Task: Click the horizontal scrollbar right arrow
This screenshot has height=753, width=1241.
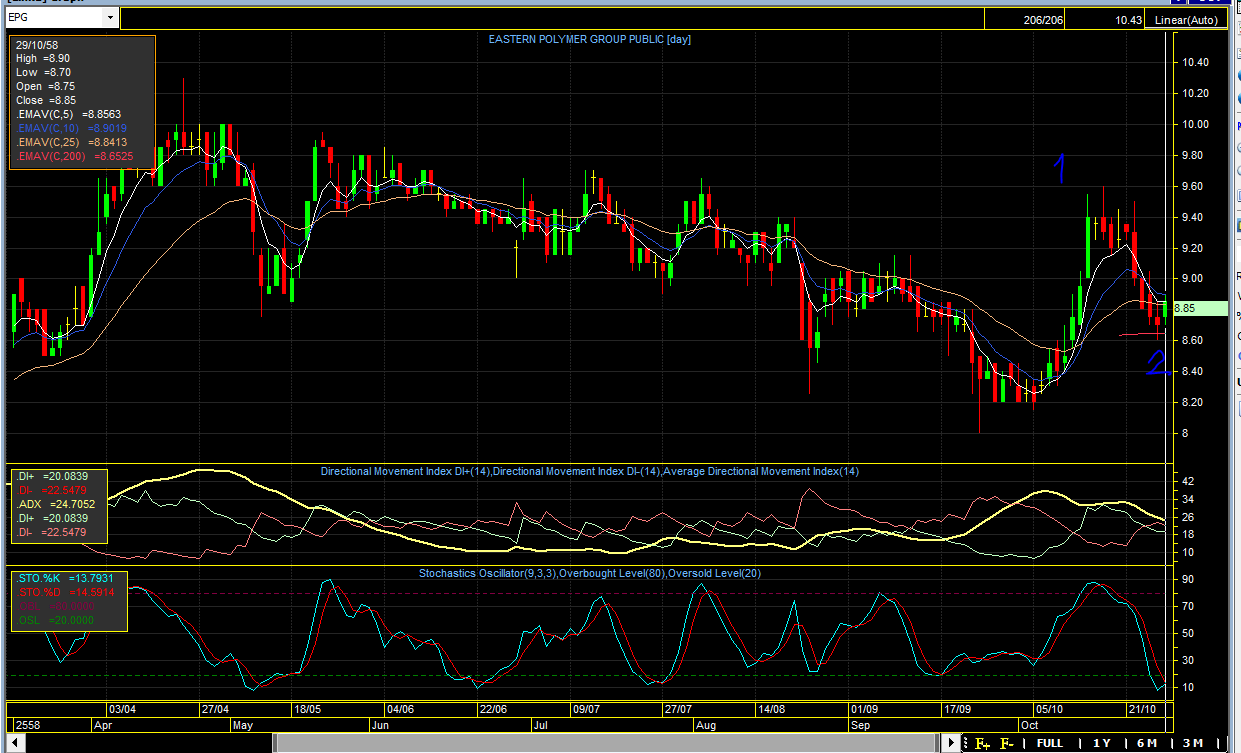Action: click(x=952, y=743)
